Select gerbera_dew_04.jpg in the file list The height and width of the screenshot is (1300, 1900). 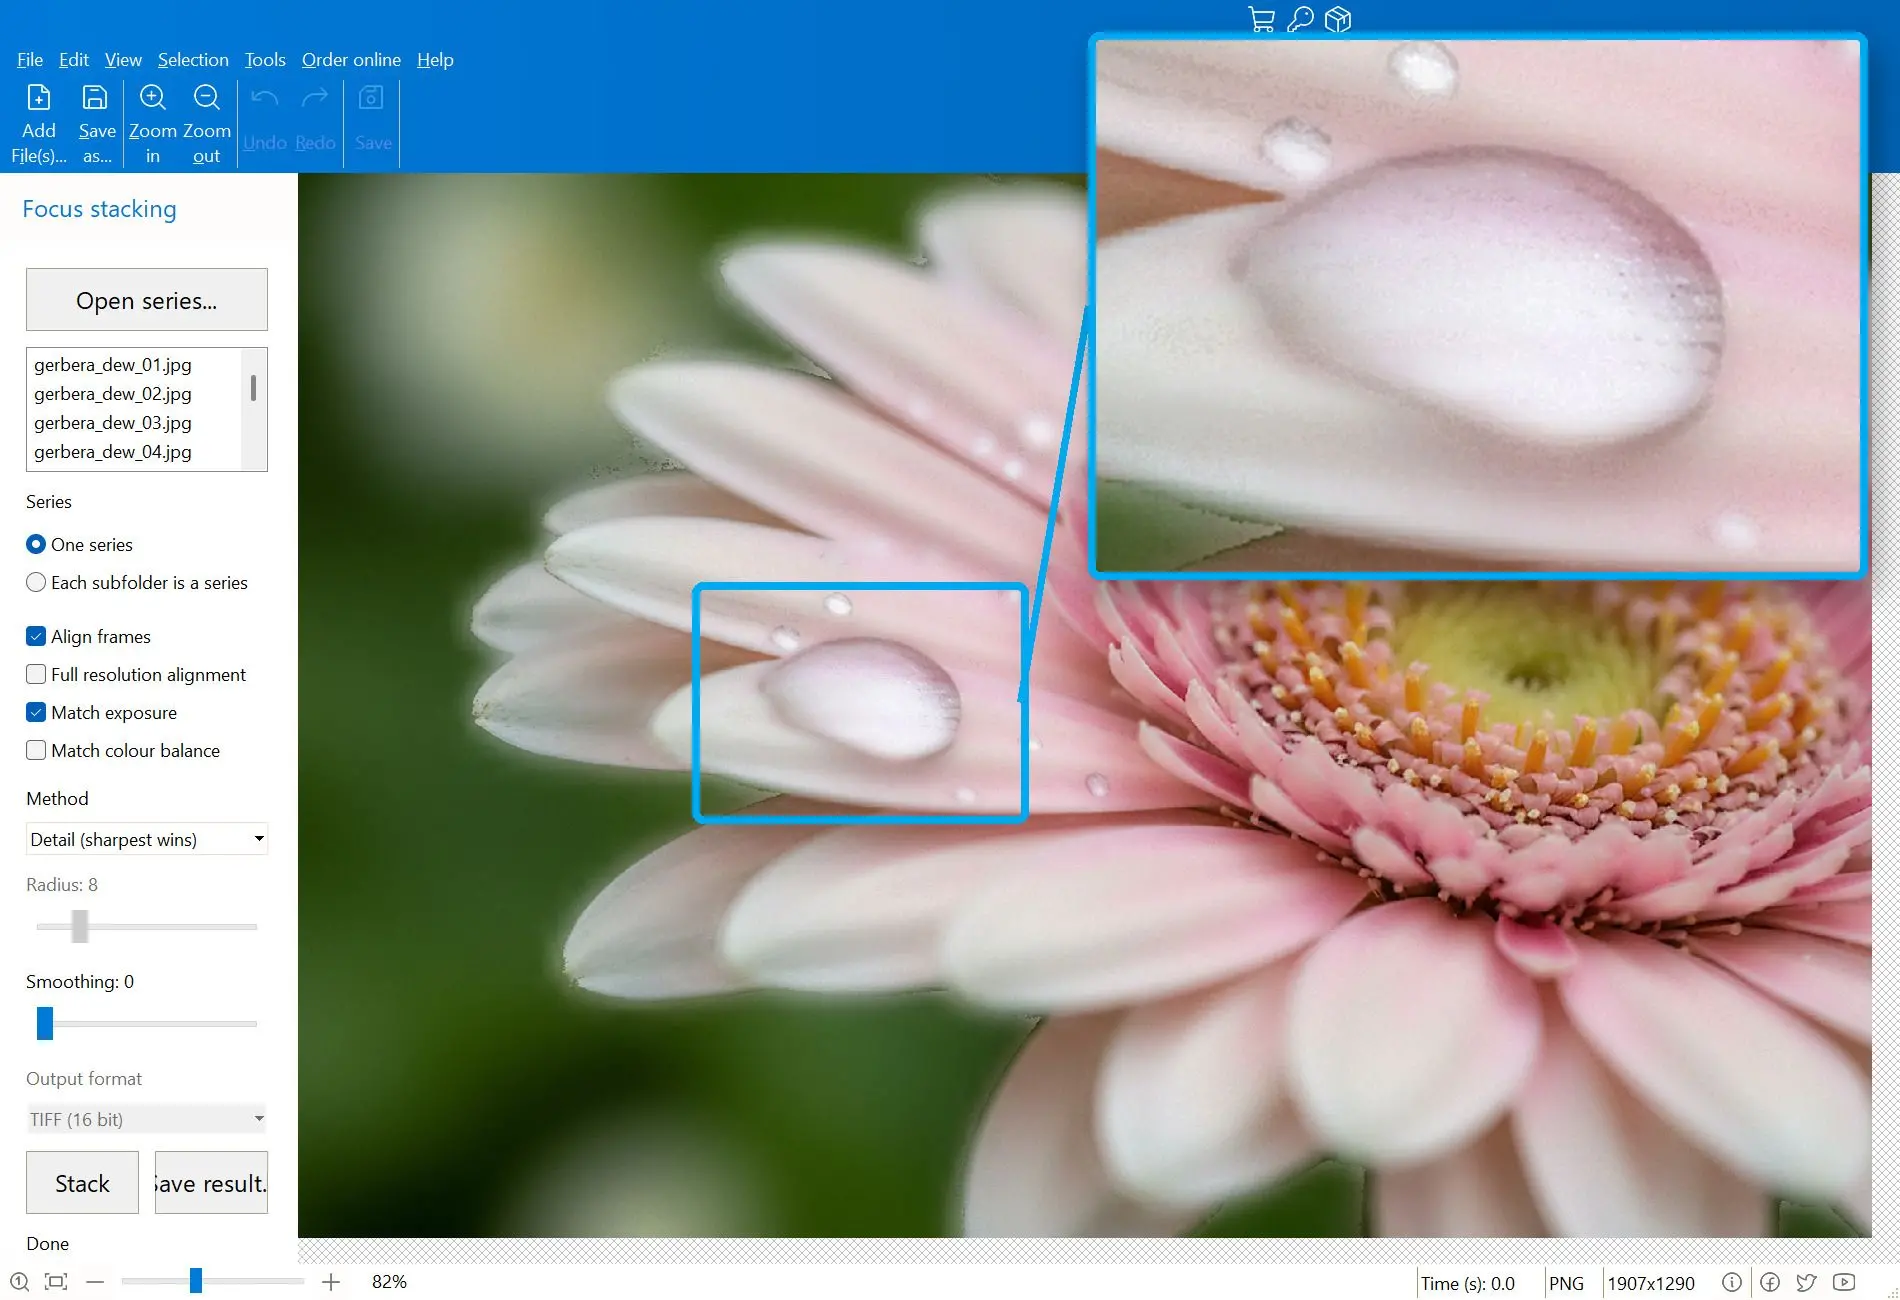113,452
